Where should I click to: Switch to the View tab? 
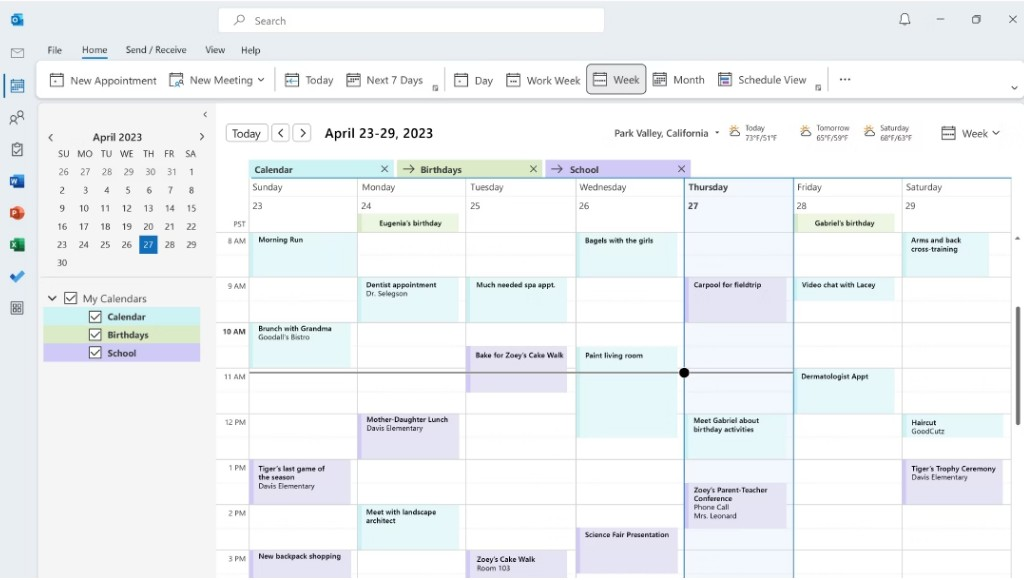coord(215,50)
